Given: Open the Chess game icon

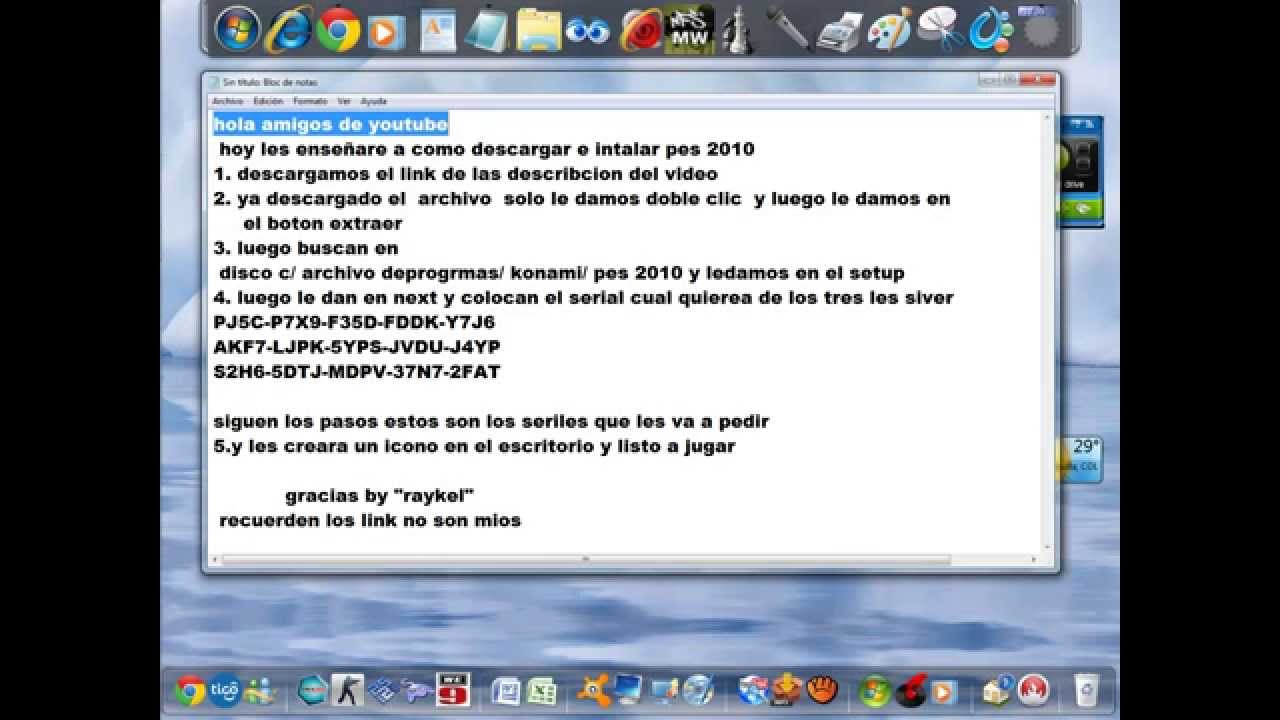Looking at the screenshot, I should [738, 30].
